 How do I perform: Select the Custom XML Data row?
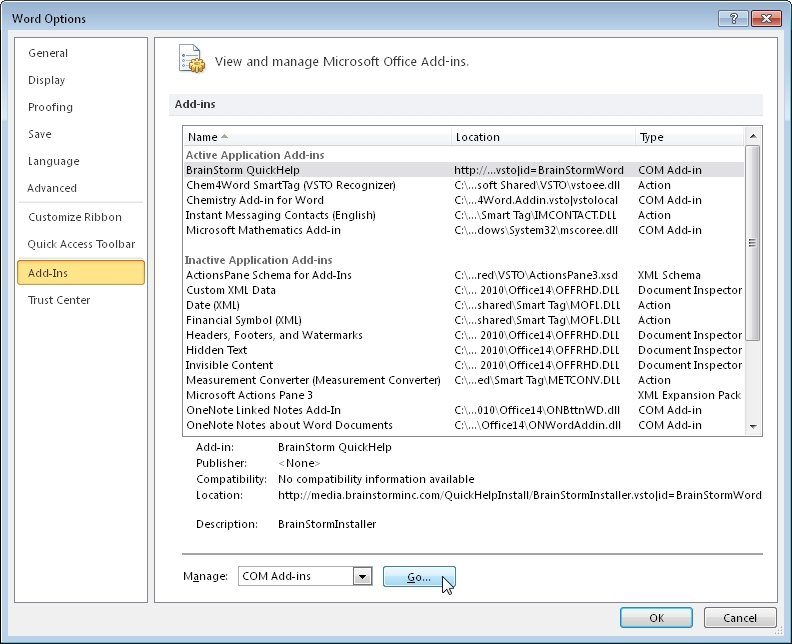464,290
